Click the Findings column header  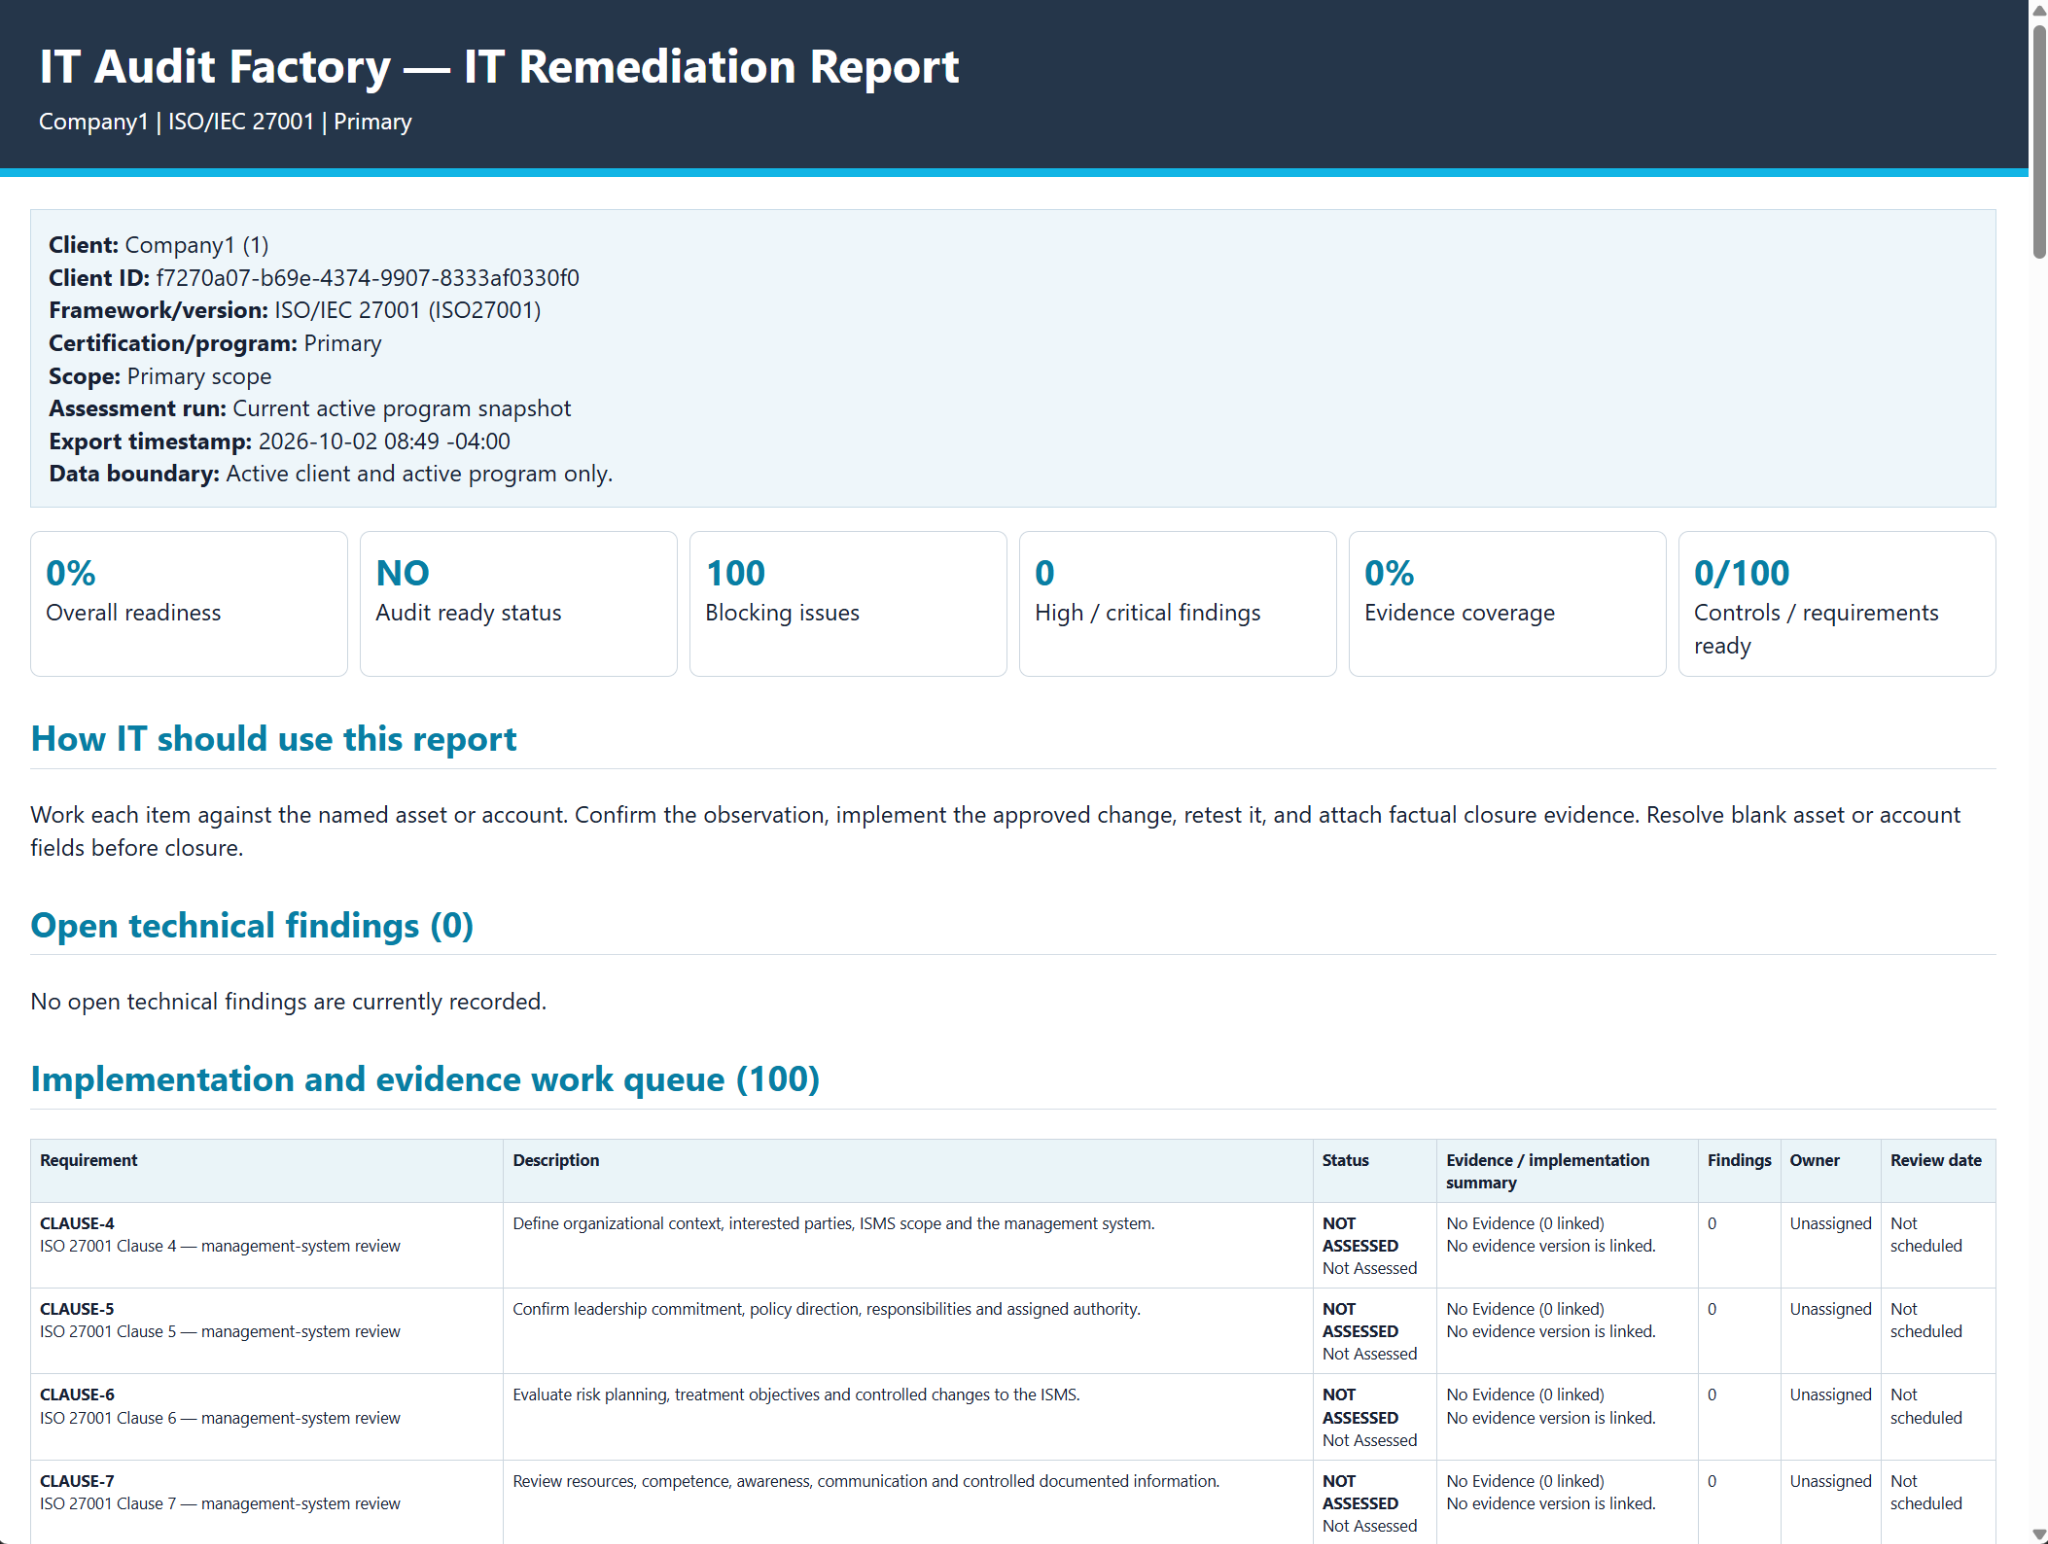coord(1739,1171)
